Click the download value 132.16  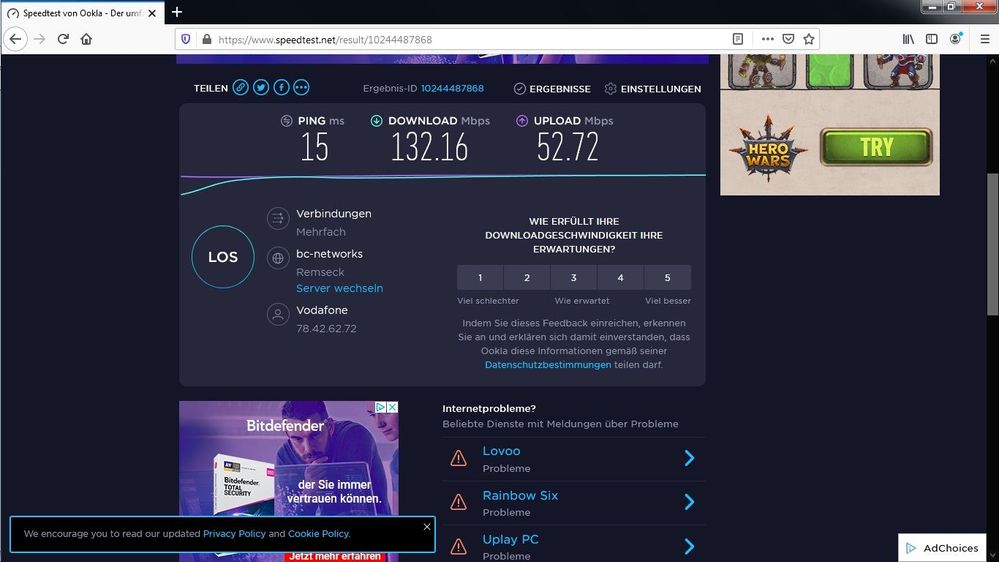[429, 147]
